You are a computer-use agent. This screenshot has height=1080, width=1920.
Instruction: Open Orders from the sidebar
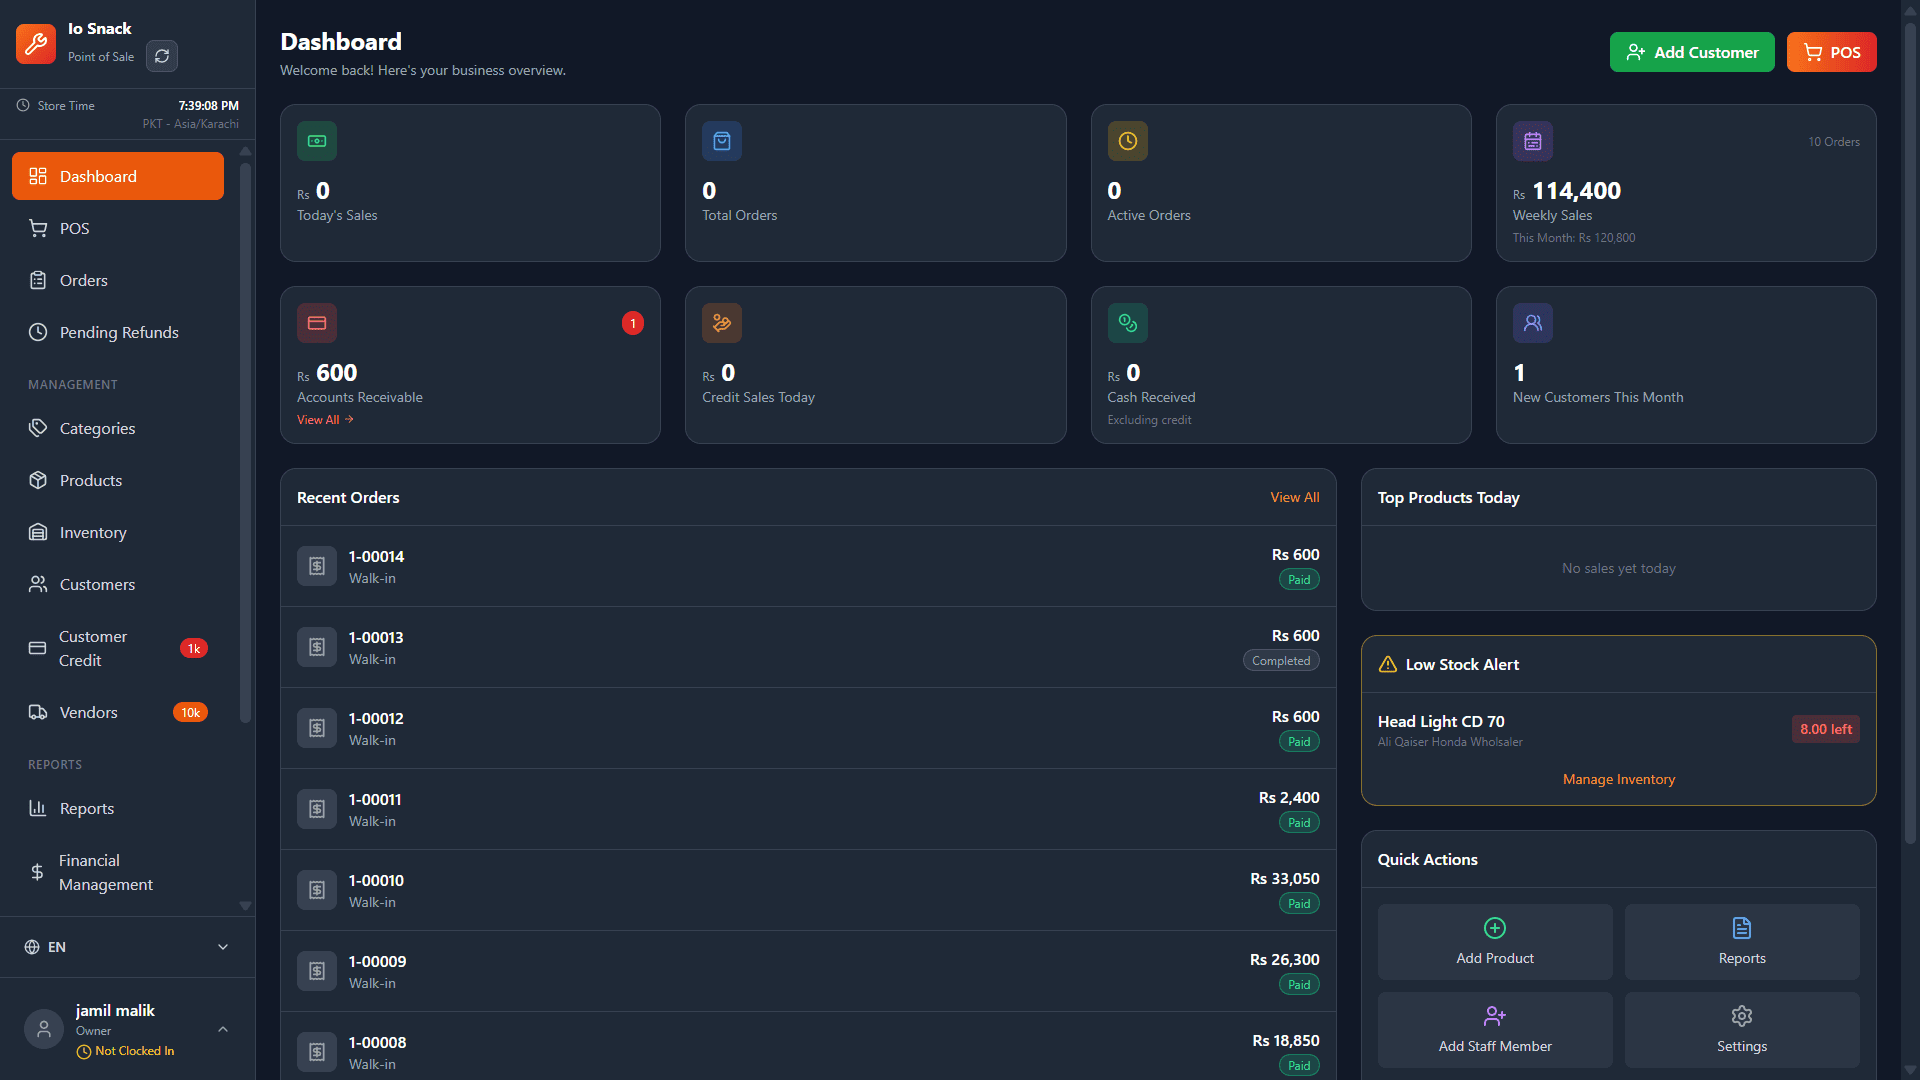click(x=83, y=280)
